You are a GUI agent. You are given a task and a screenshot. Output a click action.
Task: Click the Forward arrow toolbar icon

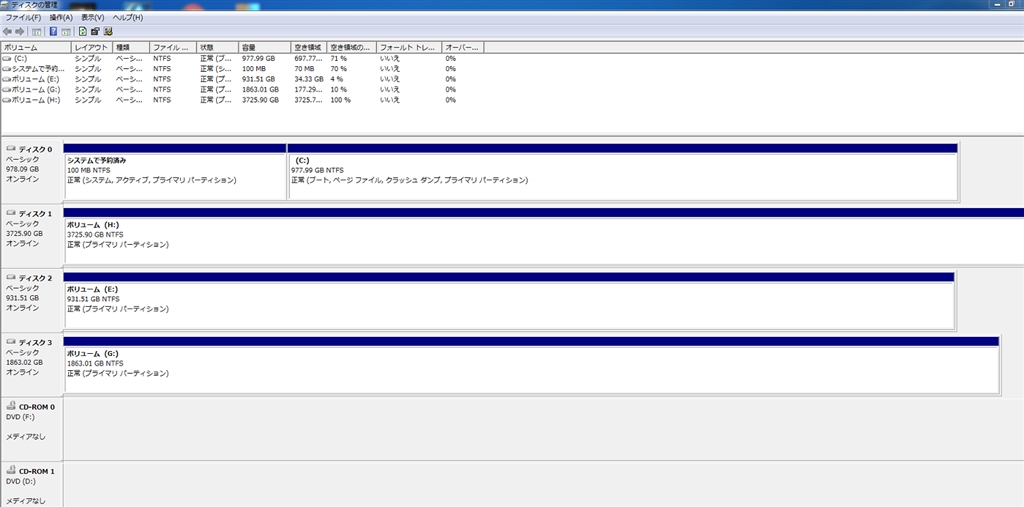pos(20,31)
